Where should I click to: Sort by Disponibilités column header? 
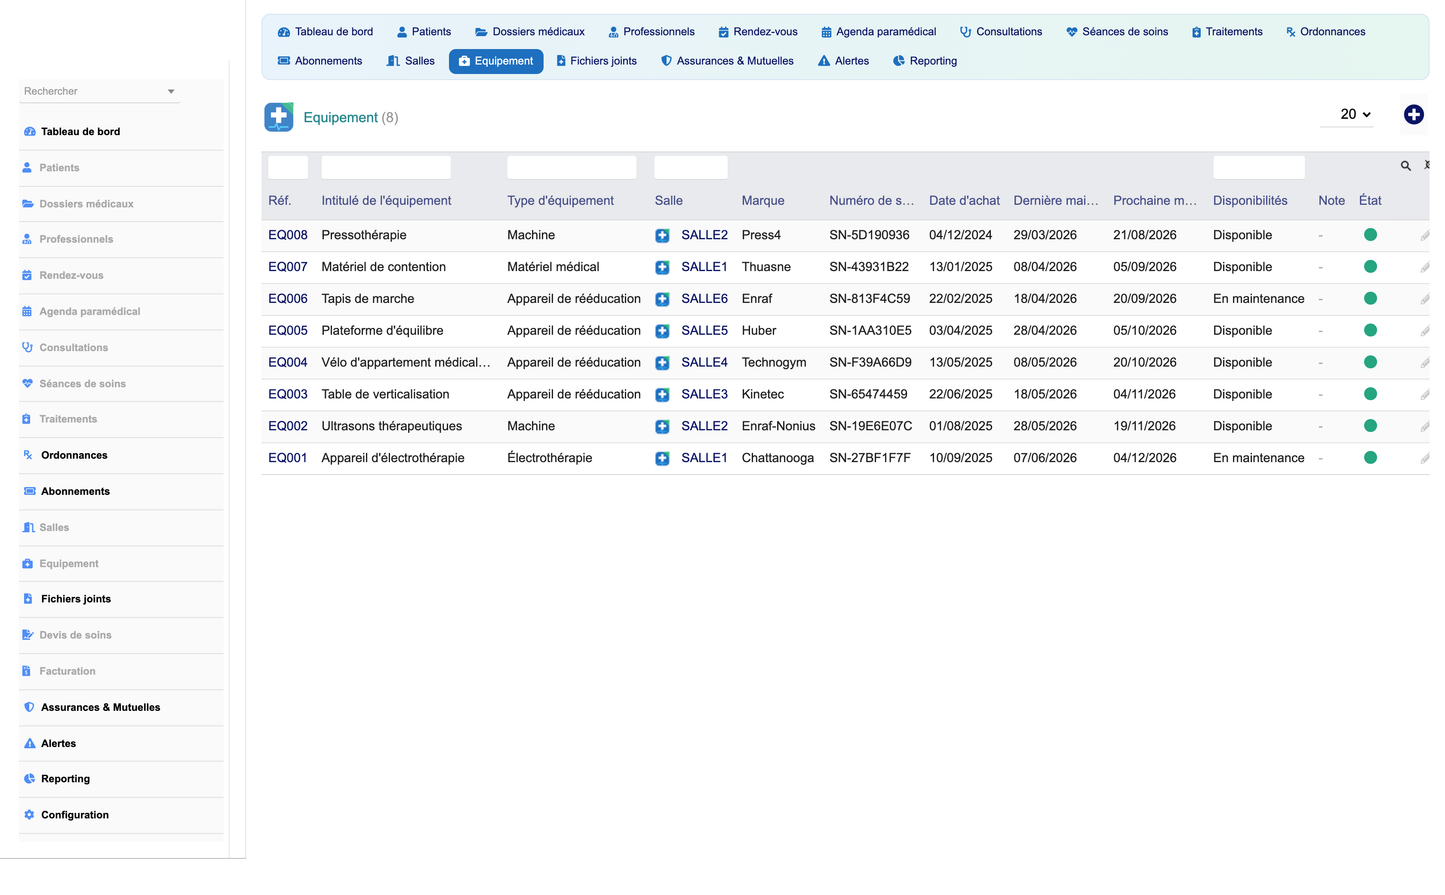[x=1250, y=201]
